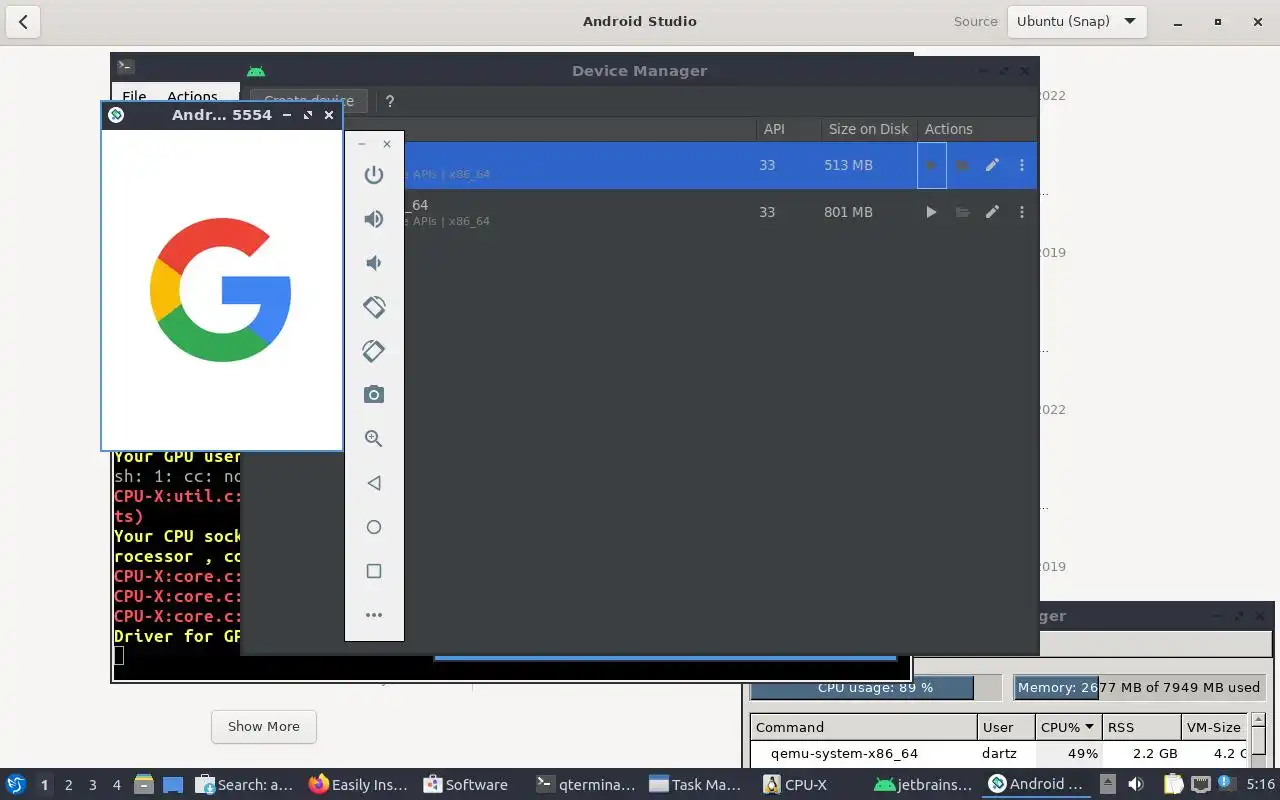Click the show desktop taskbar icon
This screenshot has height=800, width=1280.
[x=173, y=784]
